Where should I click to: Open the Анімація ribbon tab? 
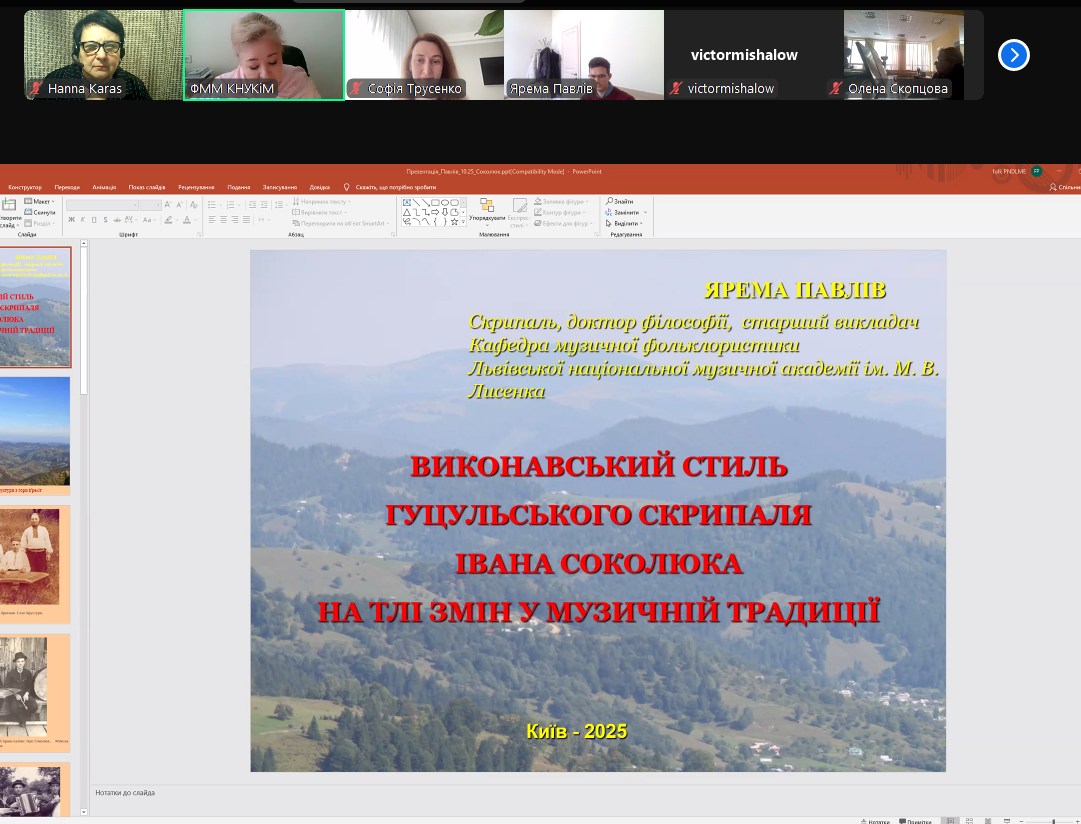click(104, 187)
